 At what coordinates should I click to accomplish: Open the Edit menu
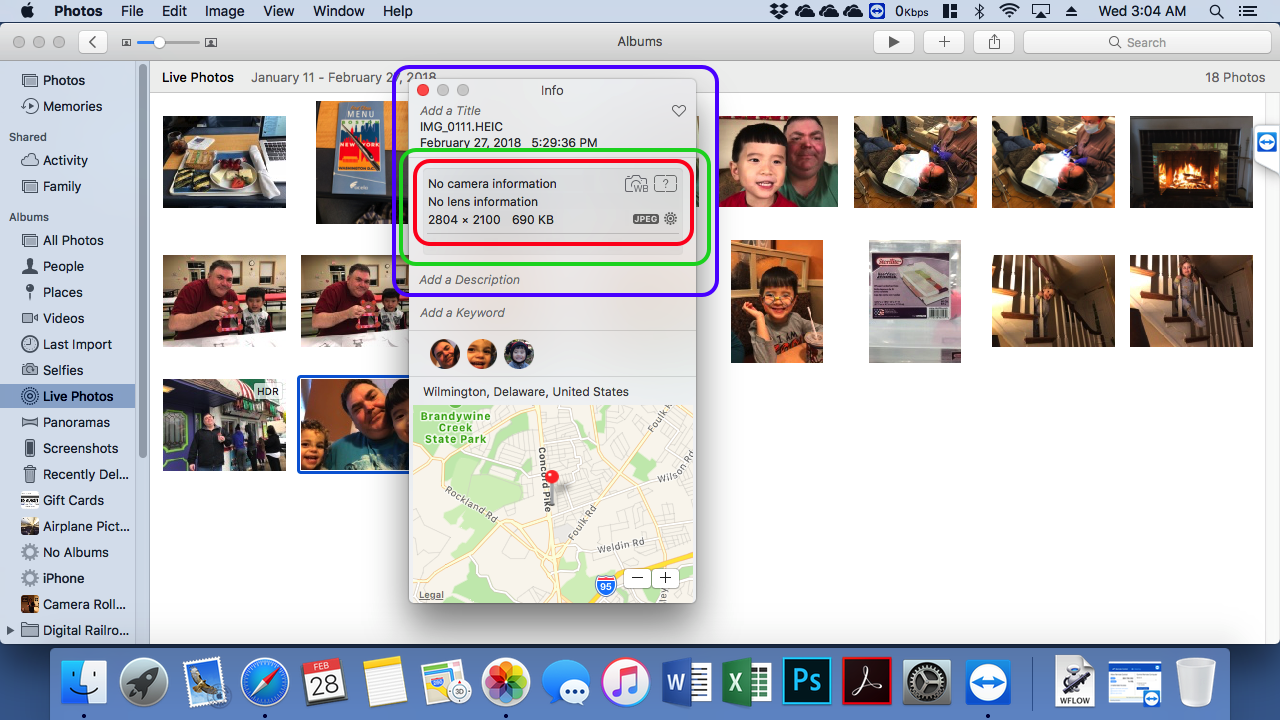[x=175, y=11]
